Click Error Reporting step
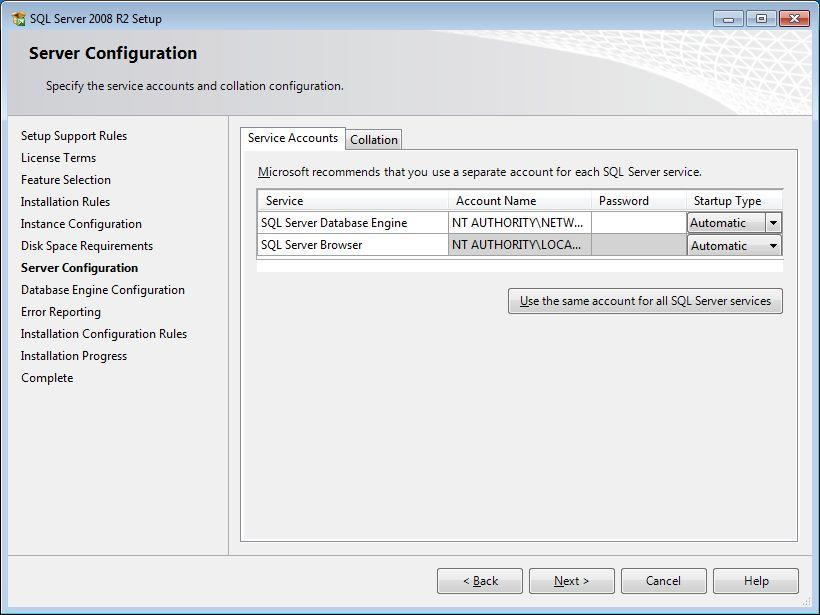 tap(61, 312)
